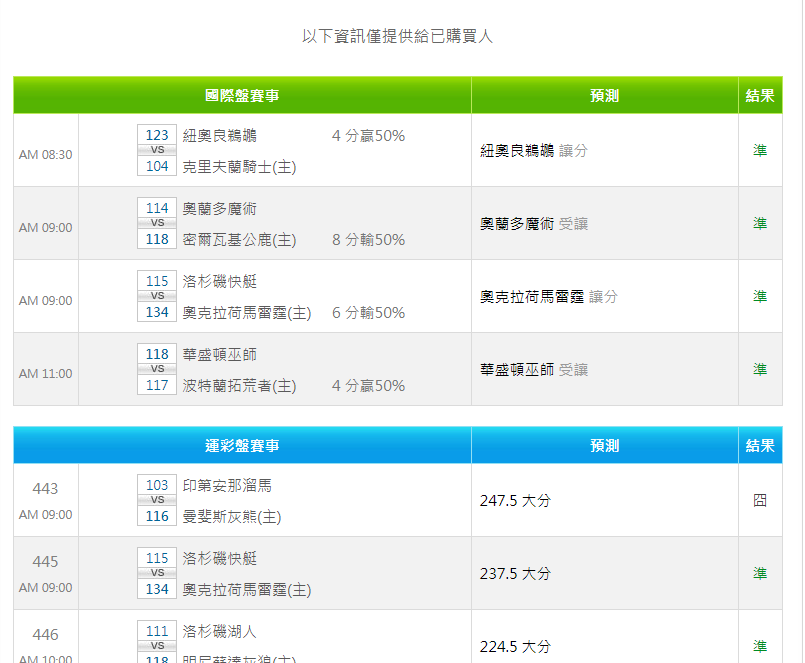This screenshot has width=805, height=663.
Task: Click the notice "以下資訊僅提供給已購買人"
Action: click(397, 36)
